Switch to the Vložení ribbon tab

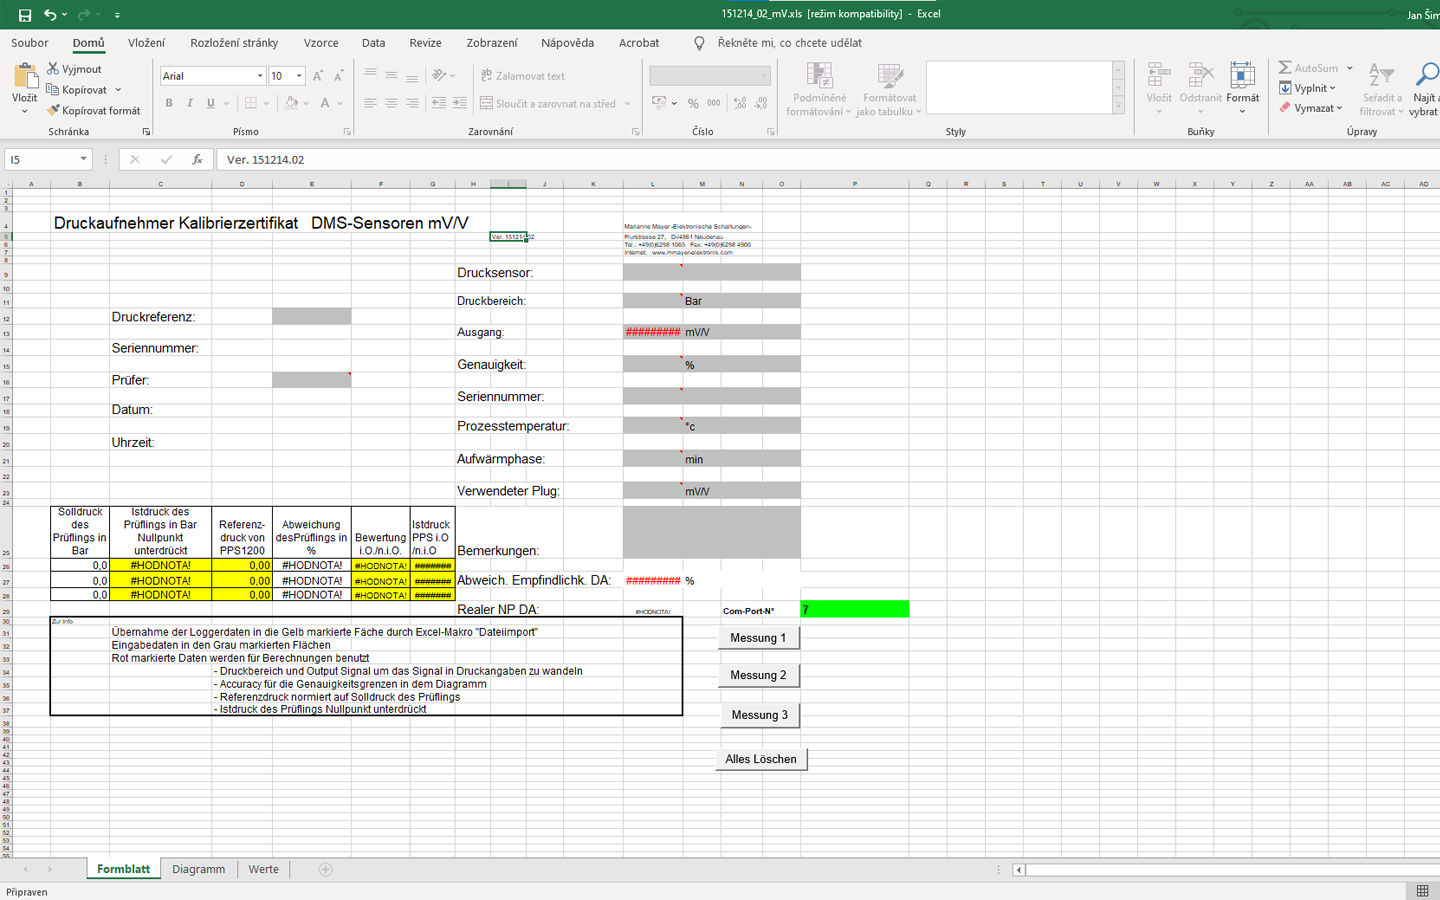[x=146, y=43]
